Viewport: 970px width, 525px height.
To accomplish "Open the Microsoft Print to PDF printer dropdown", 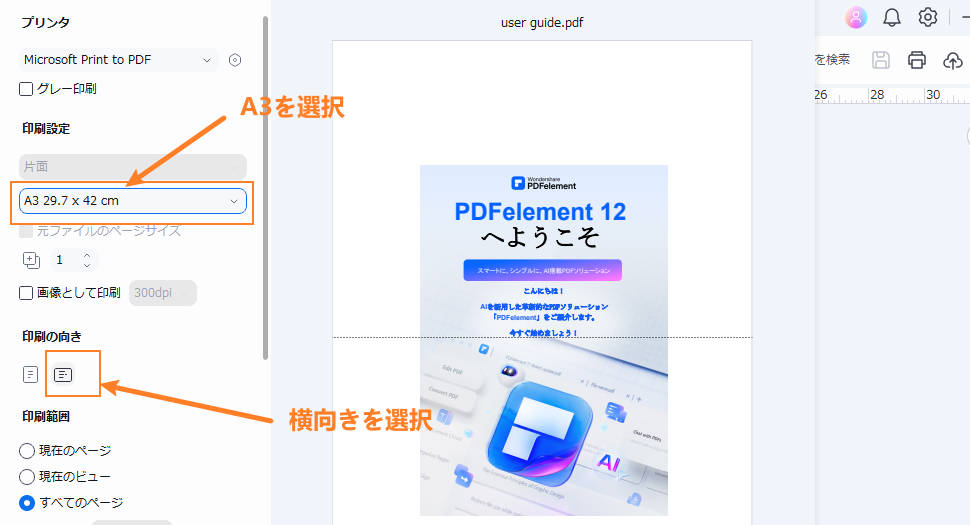I will click(x=118, y=60).
